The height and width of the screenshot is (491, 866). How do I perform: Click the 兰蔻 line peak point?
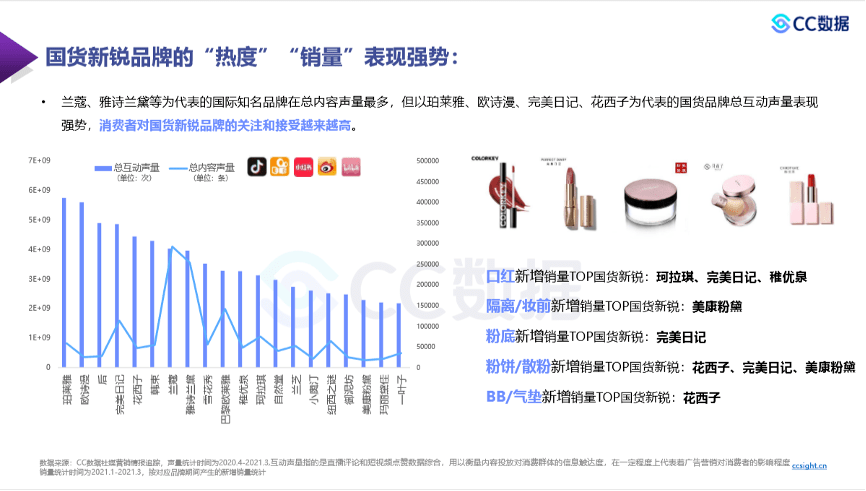172,246
